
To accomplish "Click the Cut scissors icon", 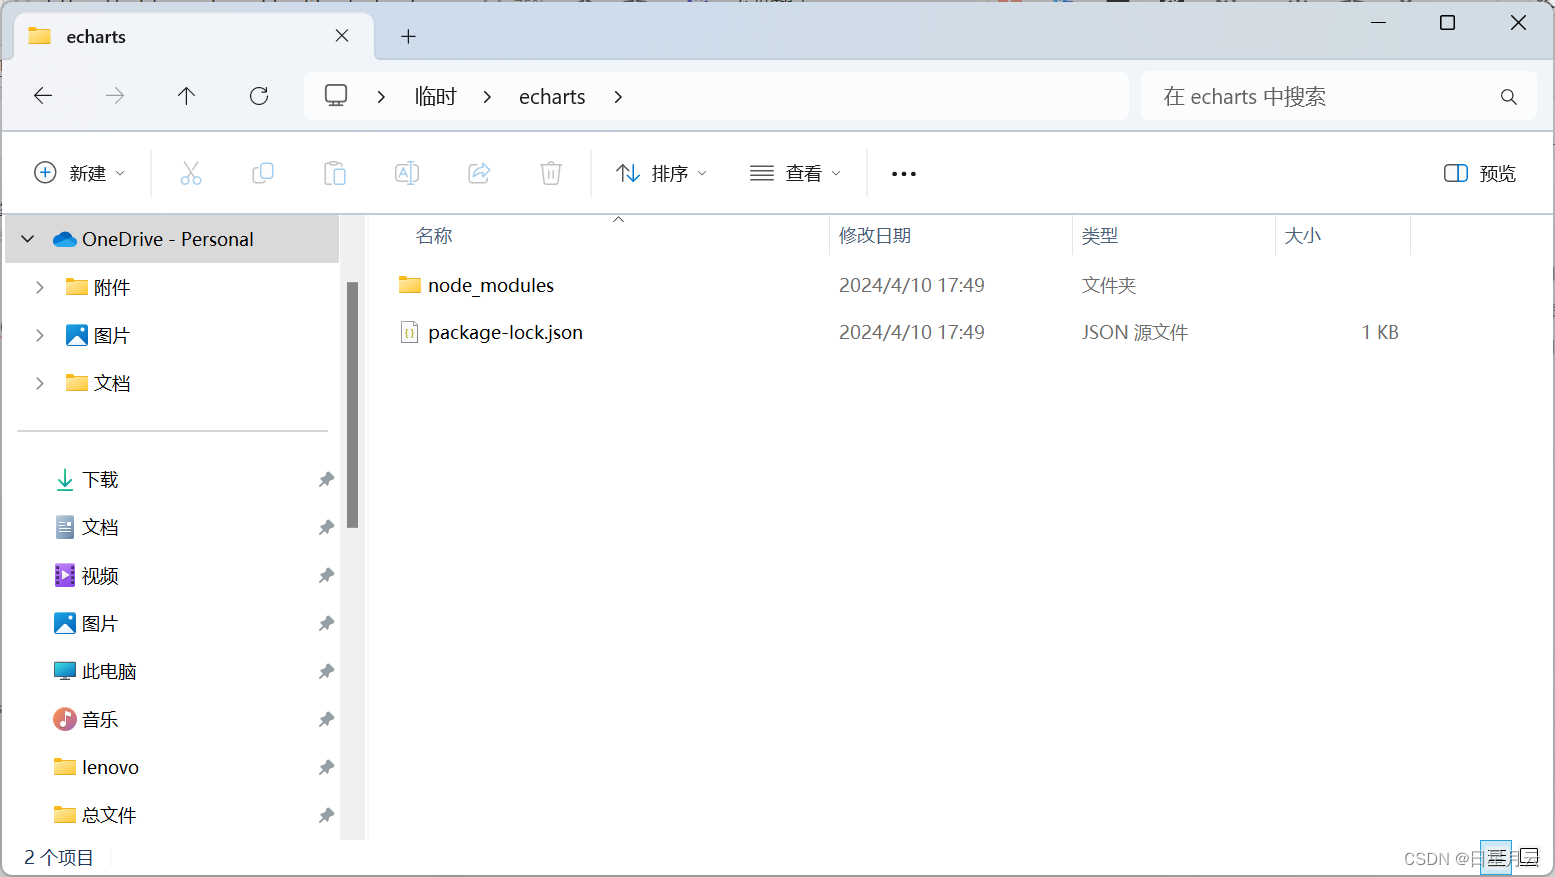I will click(x=191, y=173).
